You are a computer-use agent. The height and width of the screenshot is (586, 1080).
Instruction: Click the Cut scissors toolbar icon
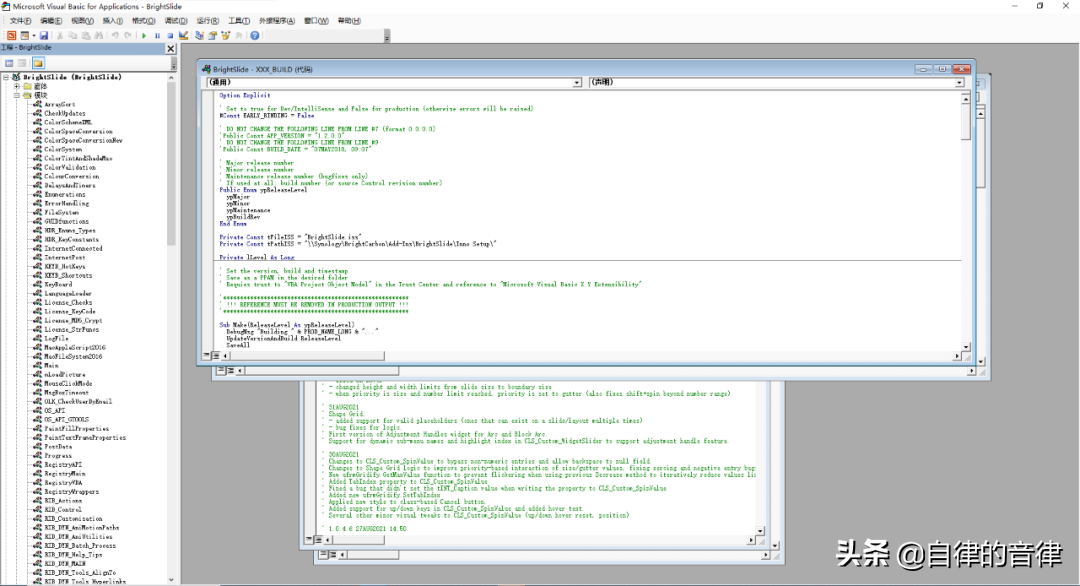[x=60, y=36]
